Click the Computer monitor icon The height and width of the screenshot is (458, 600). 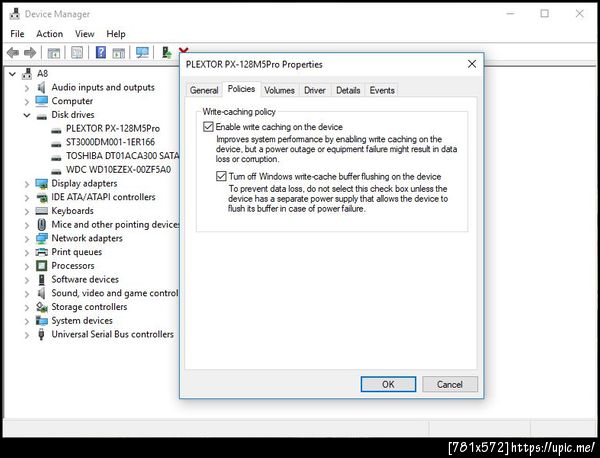coord(41,101)
